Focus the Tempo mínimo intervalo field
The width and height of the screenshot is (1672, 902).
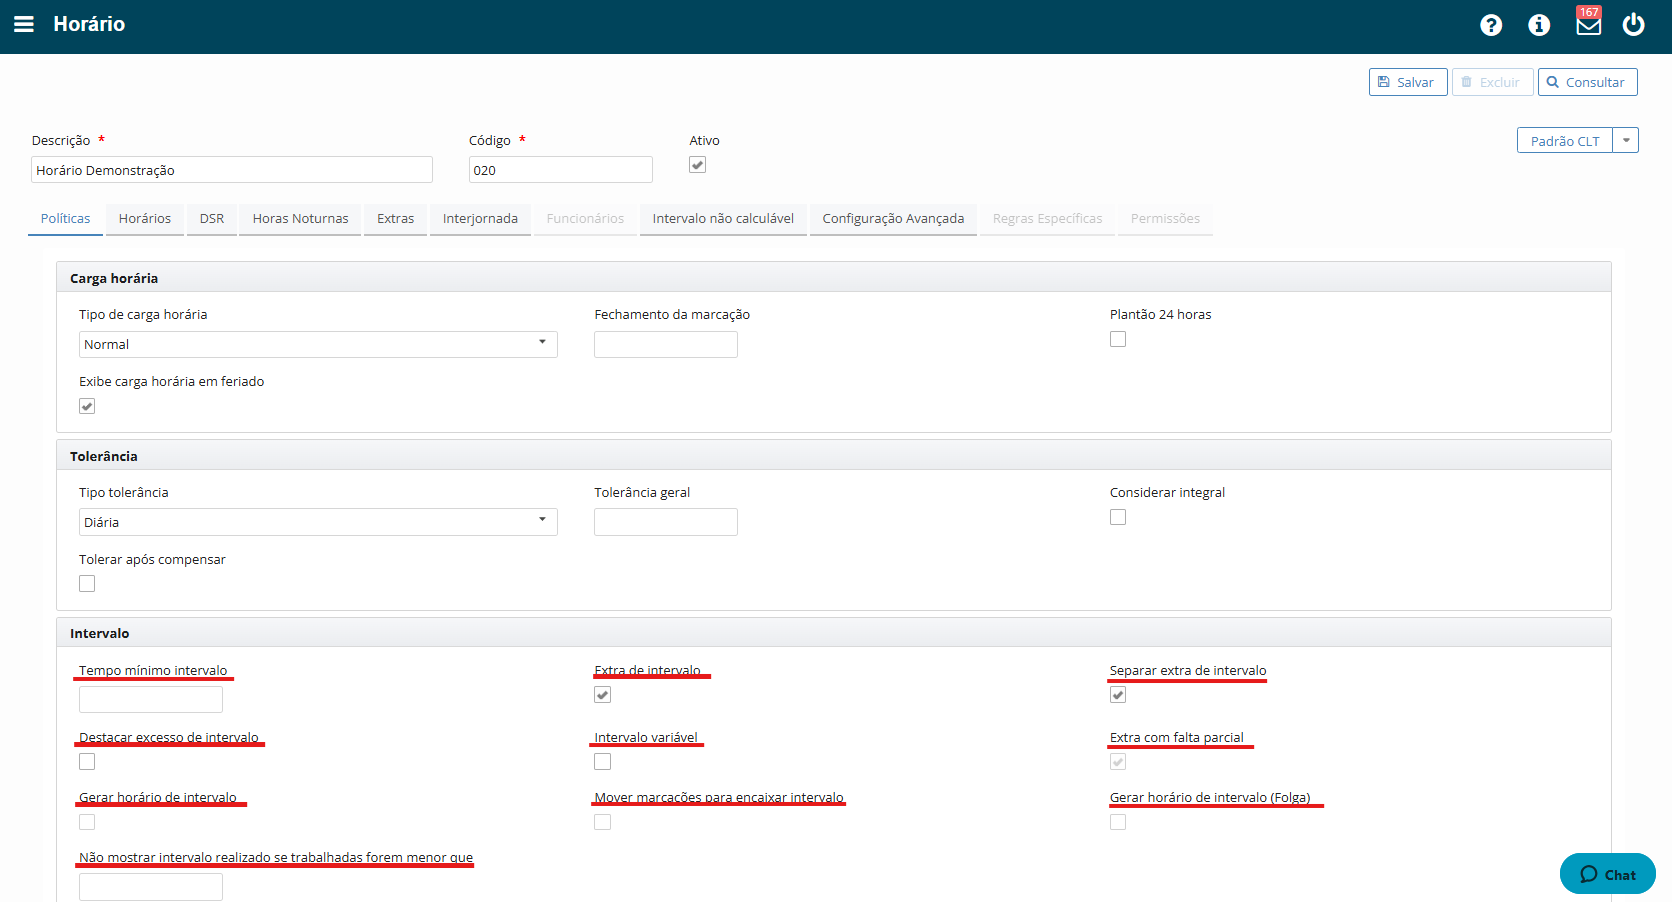[x=151, y=699]
